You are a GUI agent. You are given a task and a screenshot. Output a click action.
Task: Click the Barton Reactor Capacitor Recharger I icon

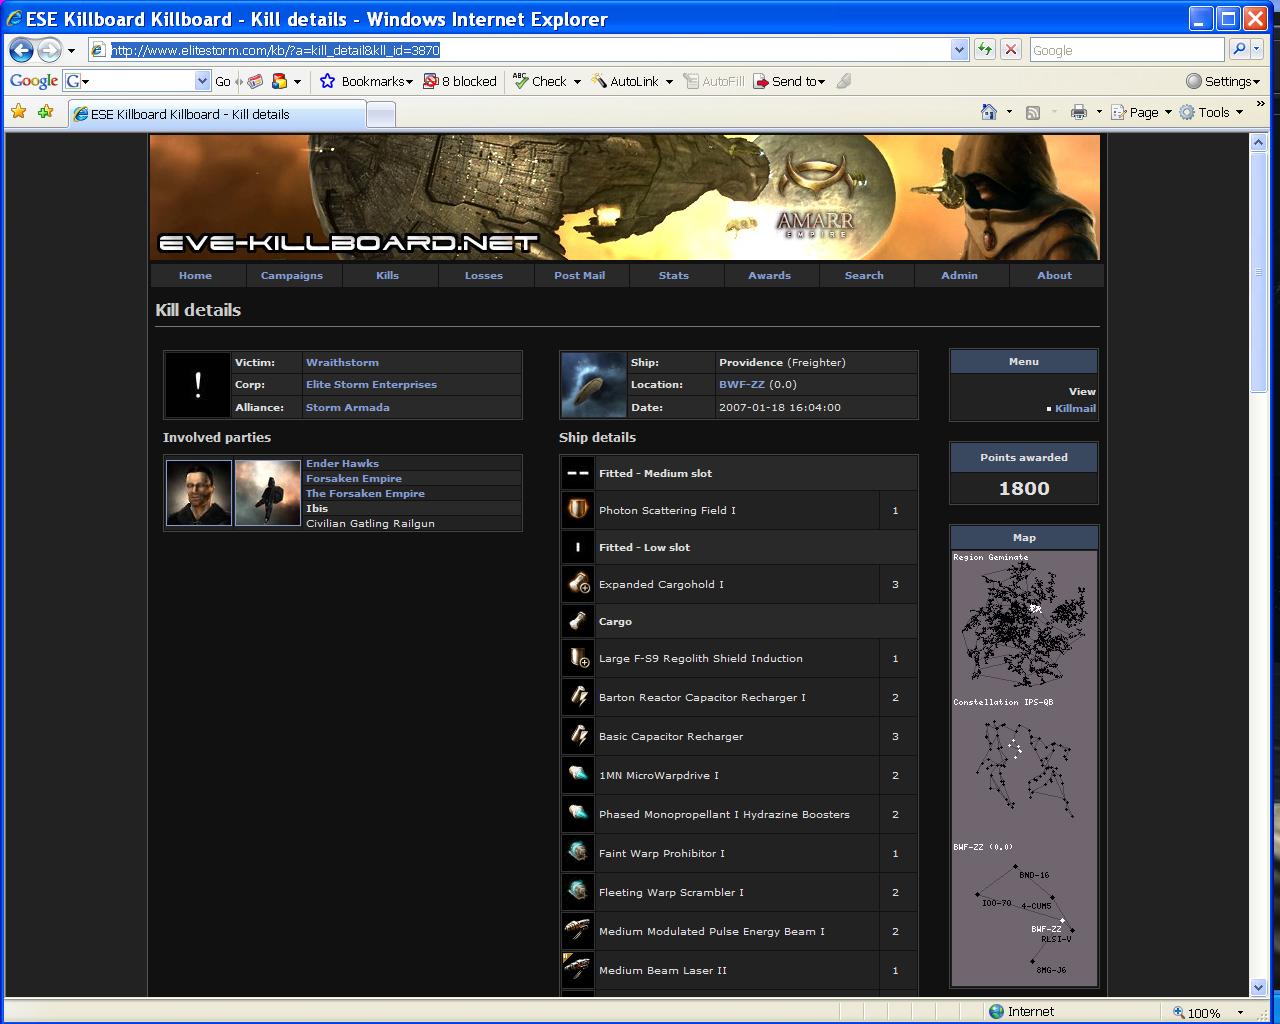578,697
